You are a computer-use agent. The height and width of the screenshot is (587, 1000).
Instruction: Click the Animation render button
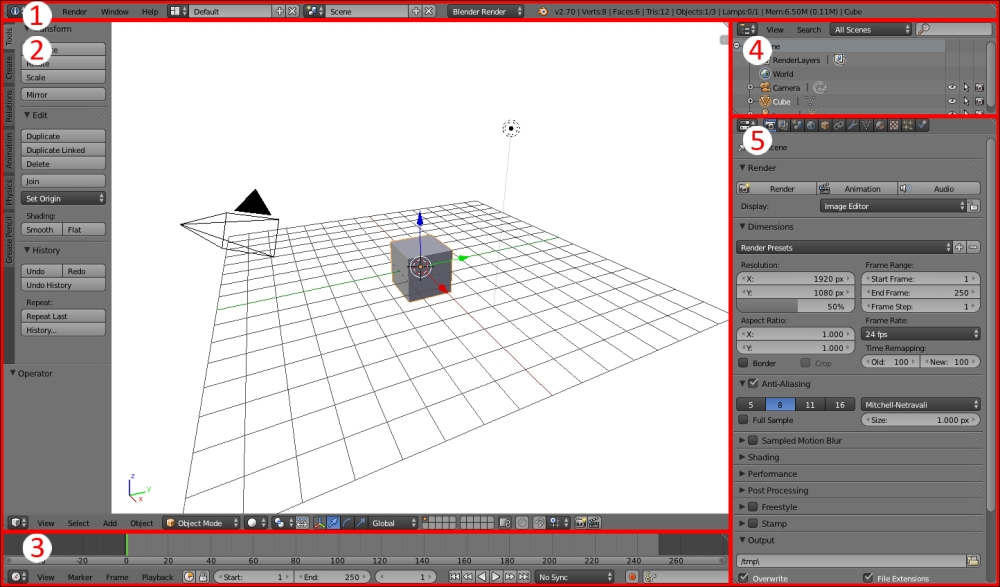[x=857, y=188]
